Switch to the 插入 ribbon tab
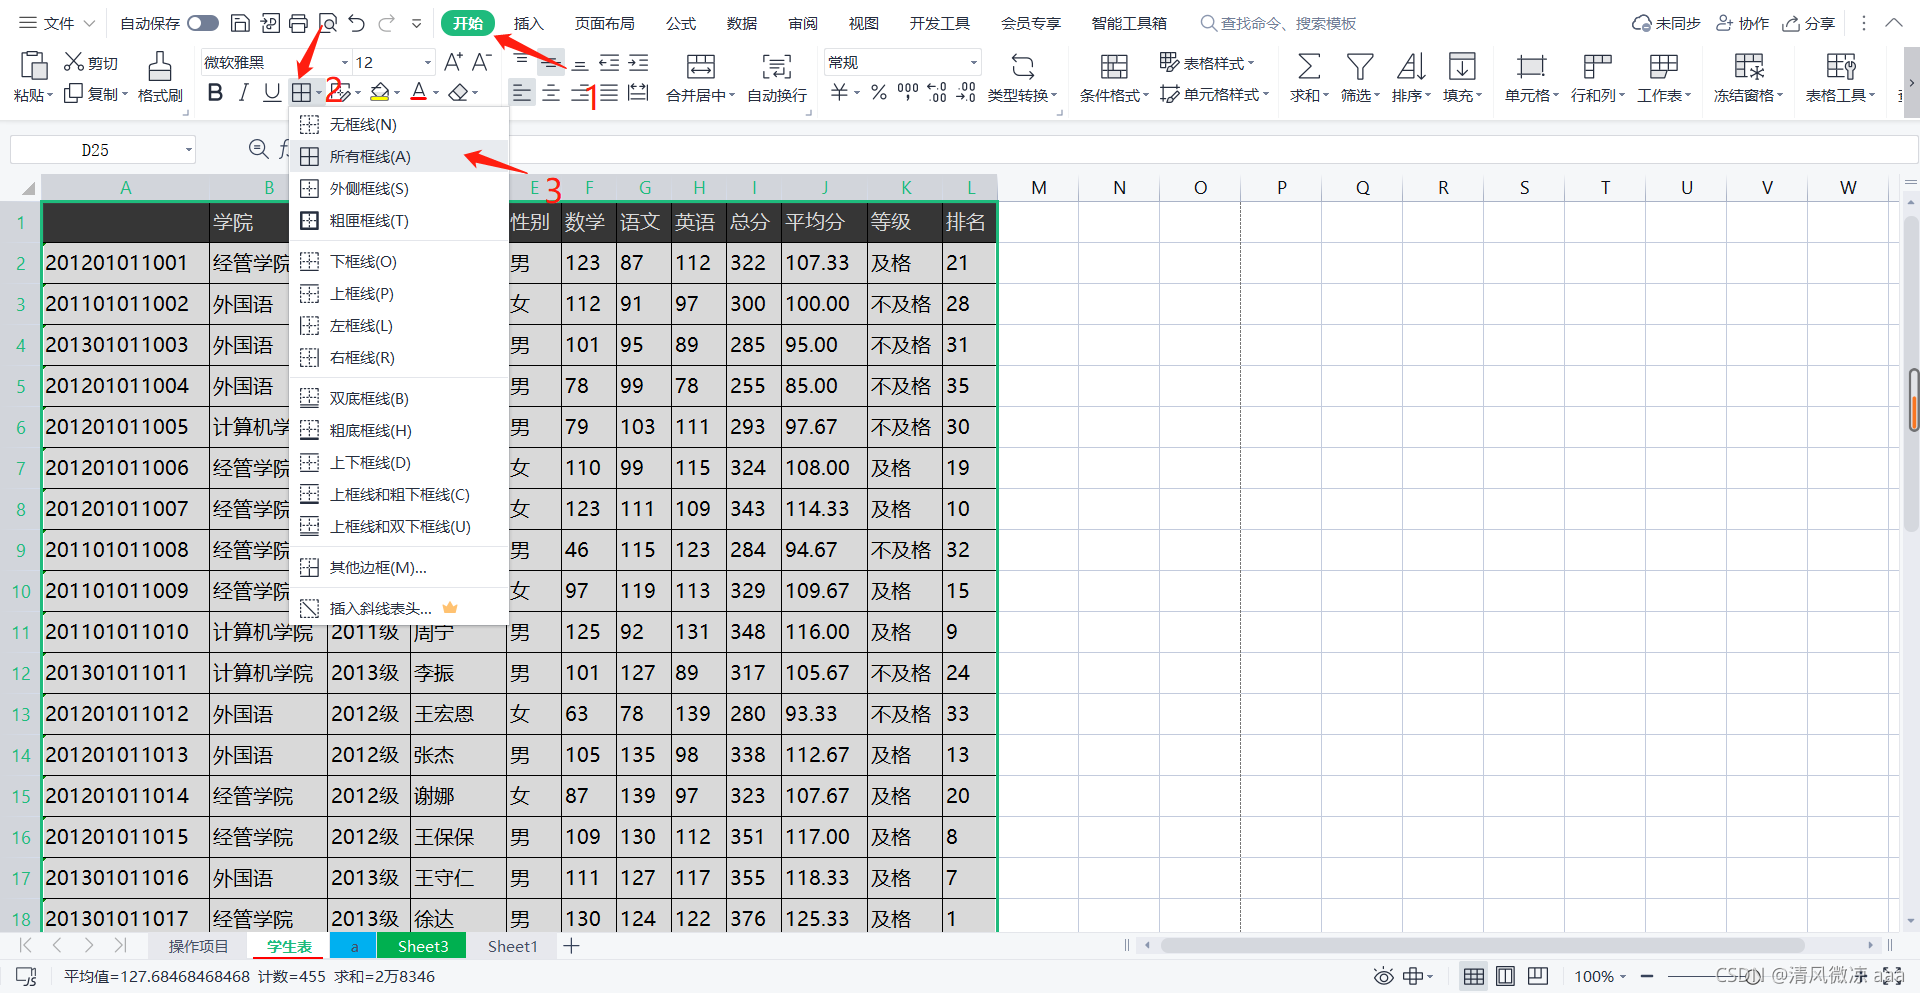The image size is (1920, 993). (529, 23)
